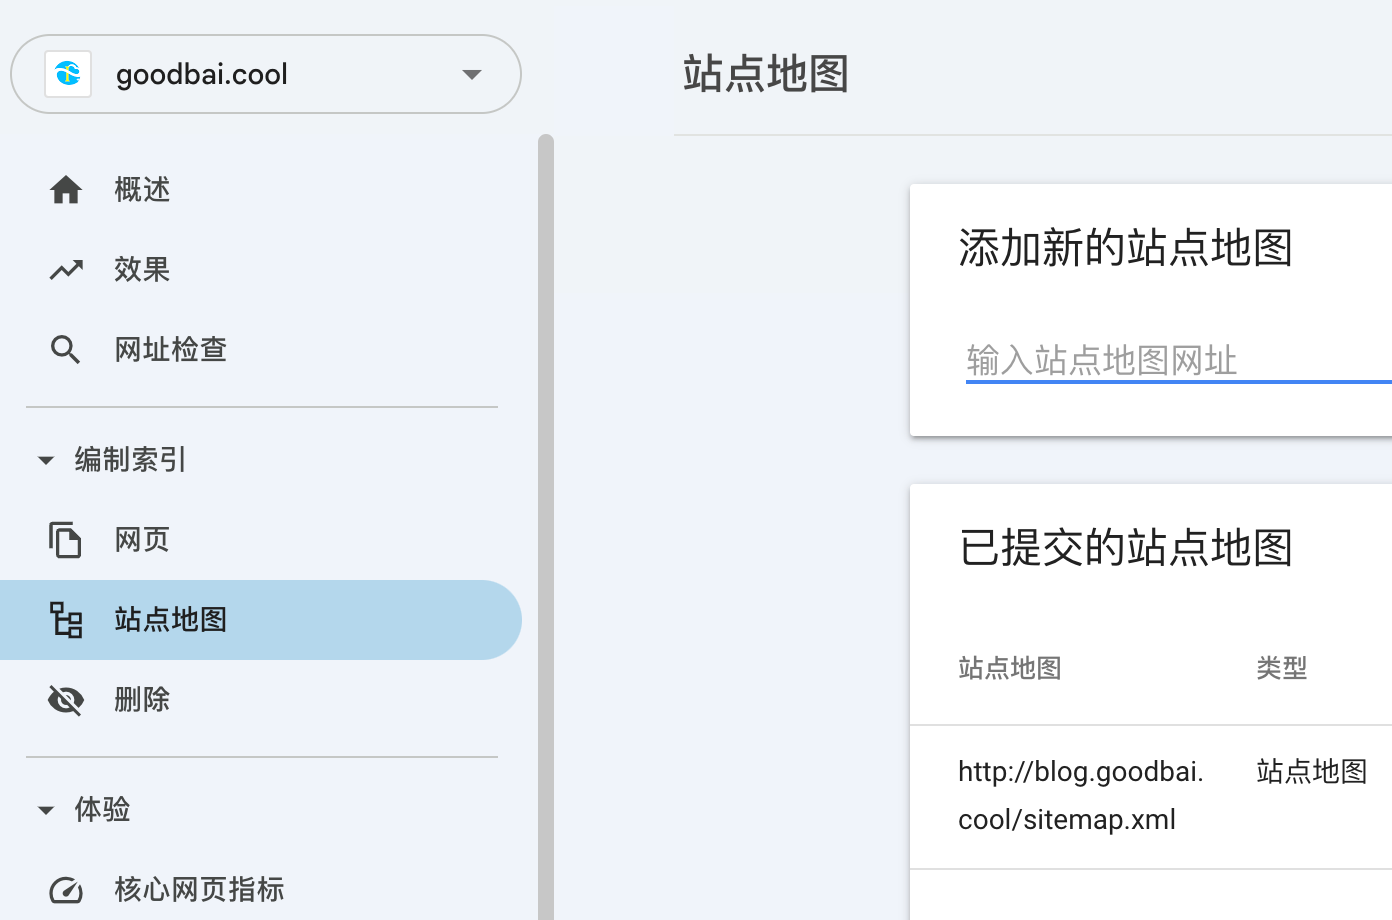Click the speedometer icon for 核心网页指标

pos(66,889)
